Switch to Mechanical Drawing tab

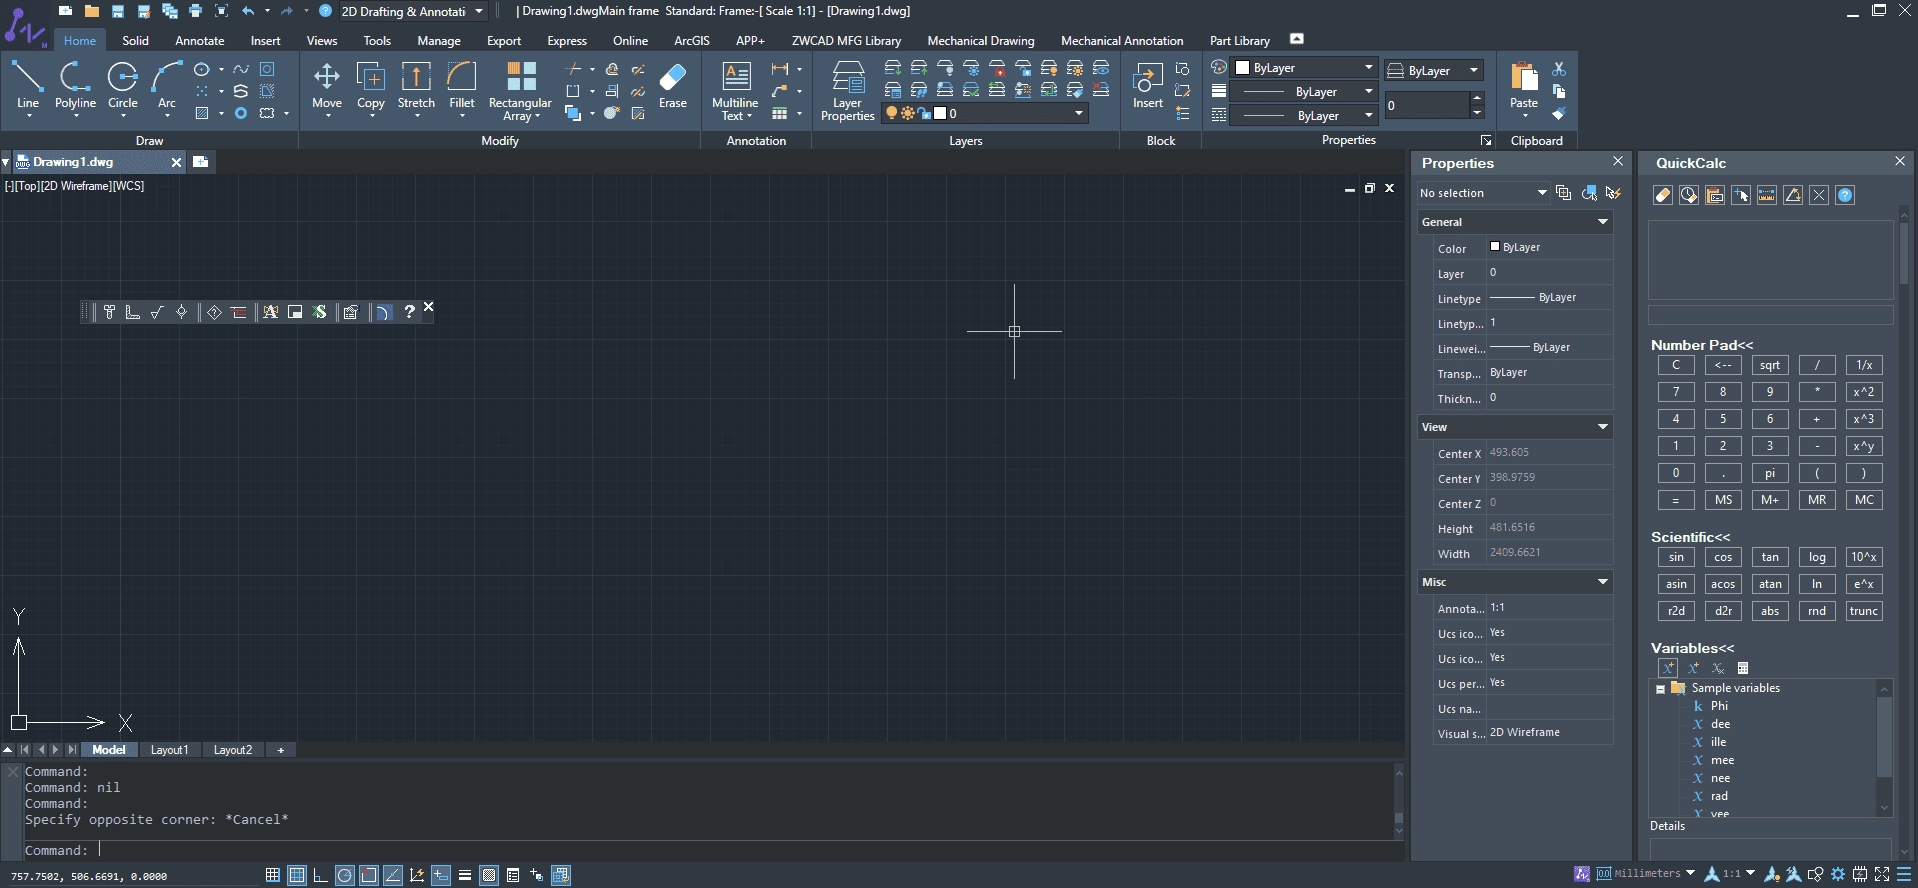[981, 41]
